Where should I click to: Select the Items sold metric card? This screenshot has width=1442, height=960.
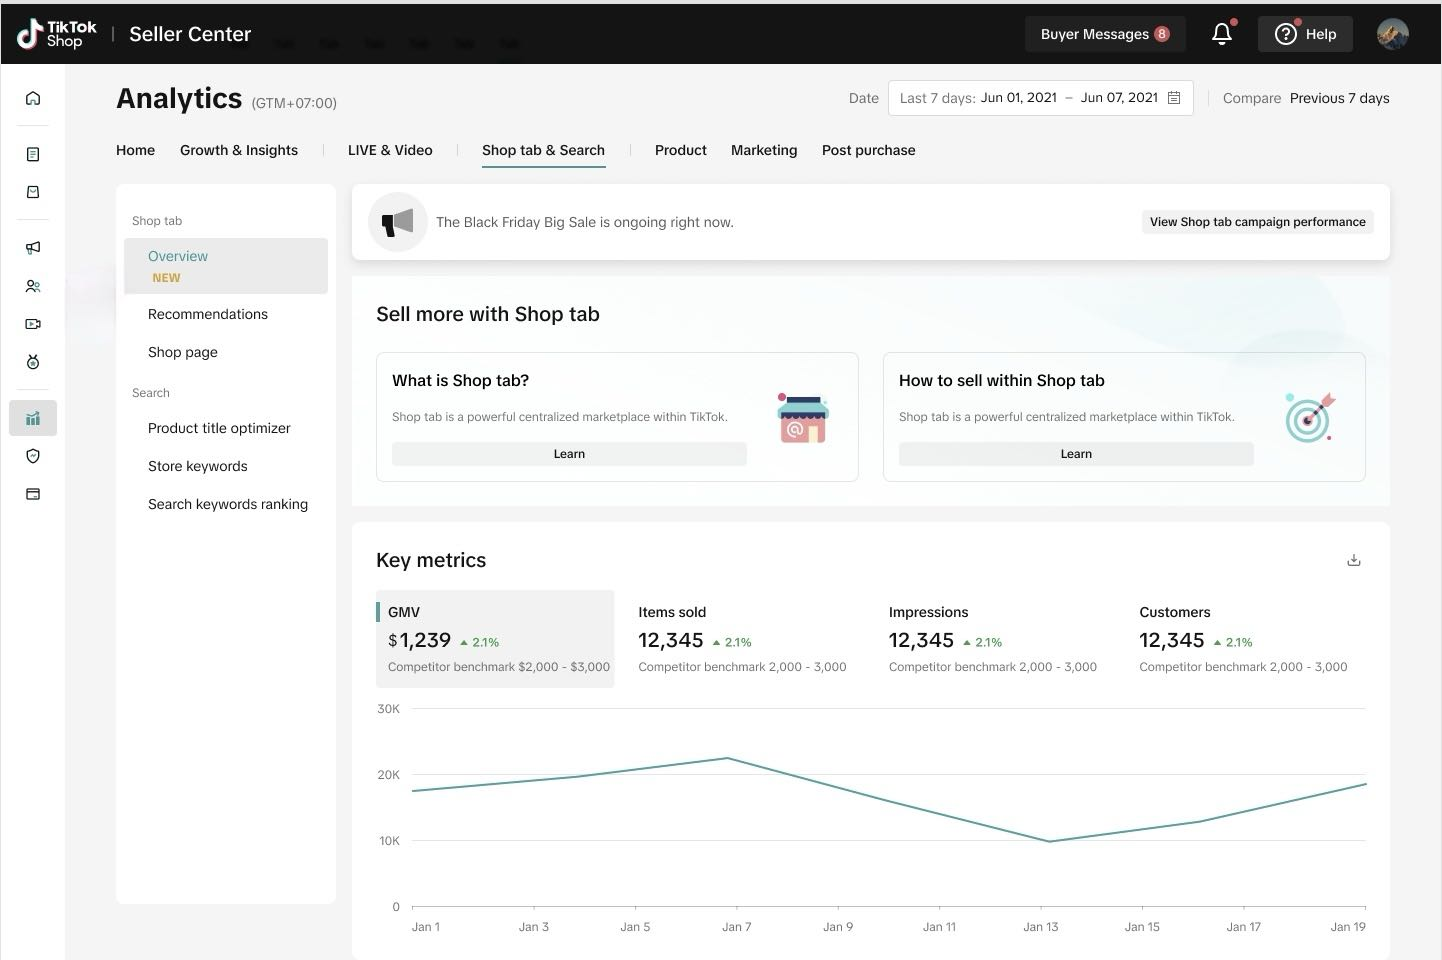point(742,639)
